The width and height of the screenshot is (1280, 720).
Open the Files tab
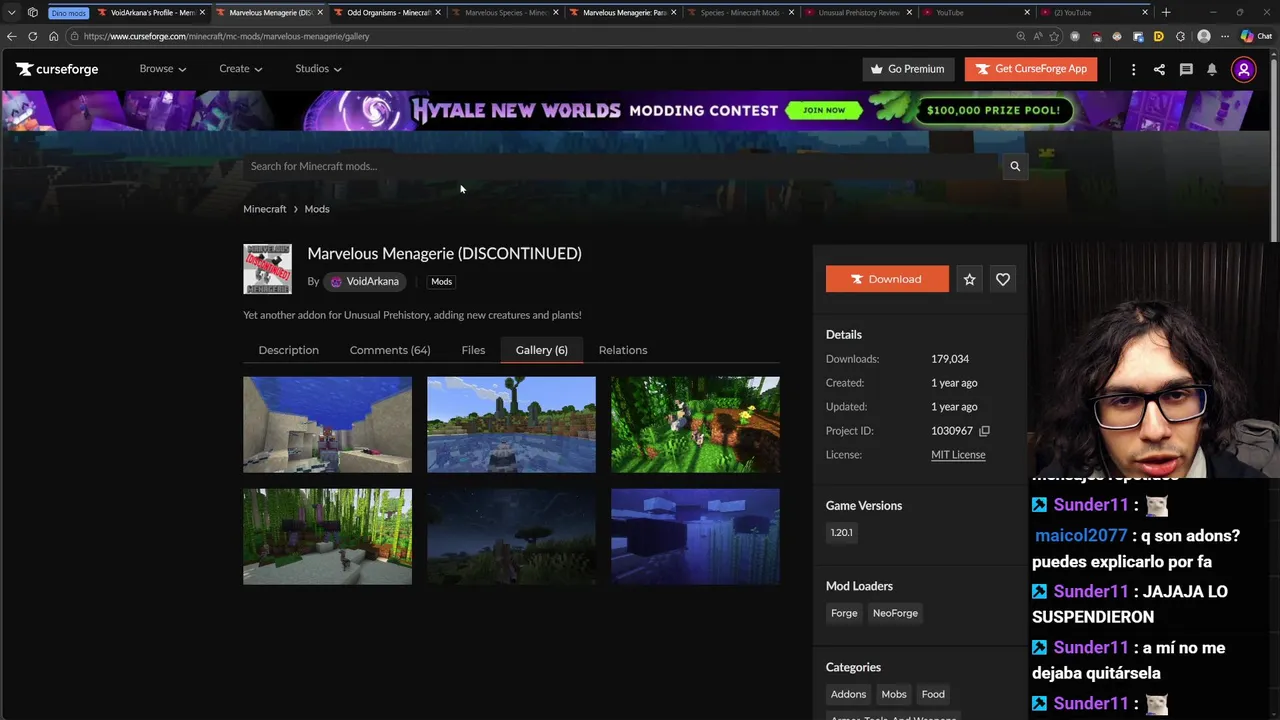tap(473, 350)
